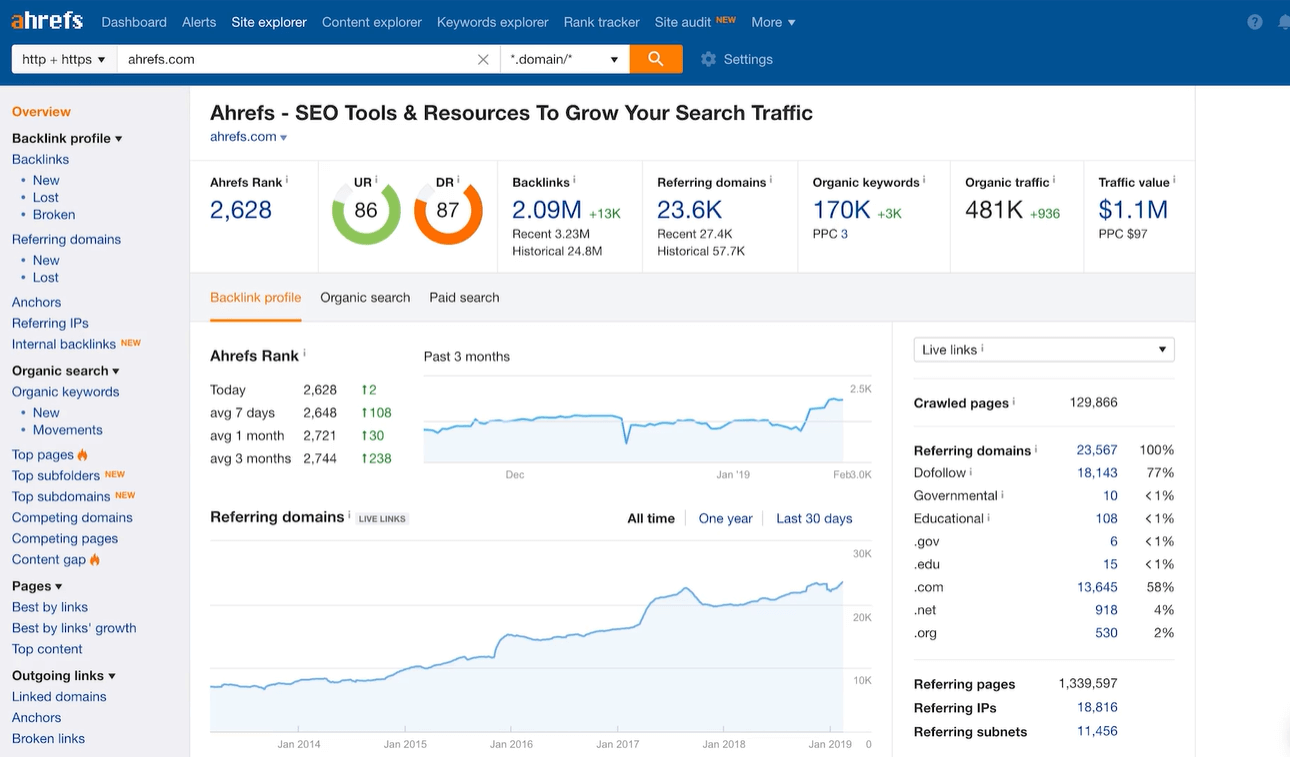1290x757 pixels.
Task: Open Backlinks in the sidebar
Action: 40,159
